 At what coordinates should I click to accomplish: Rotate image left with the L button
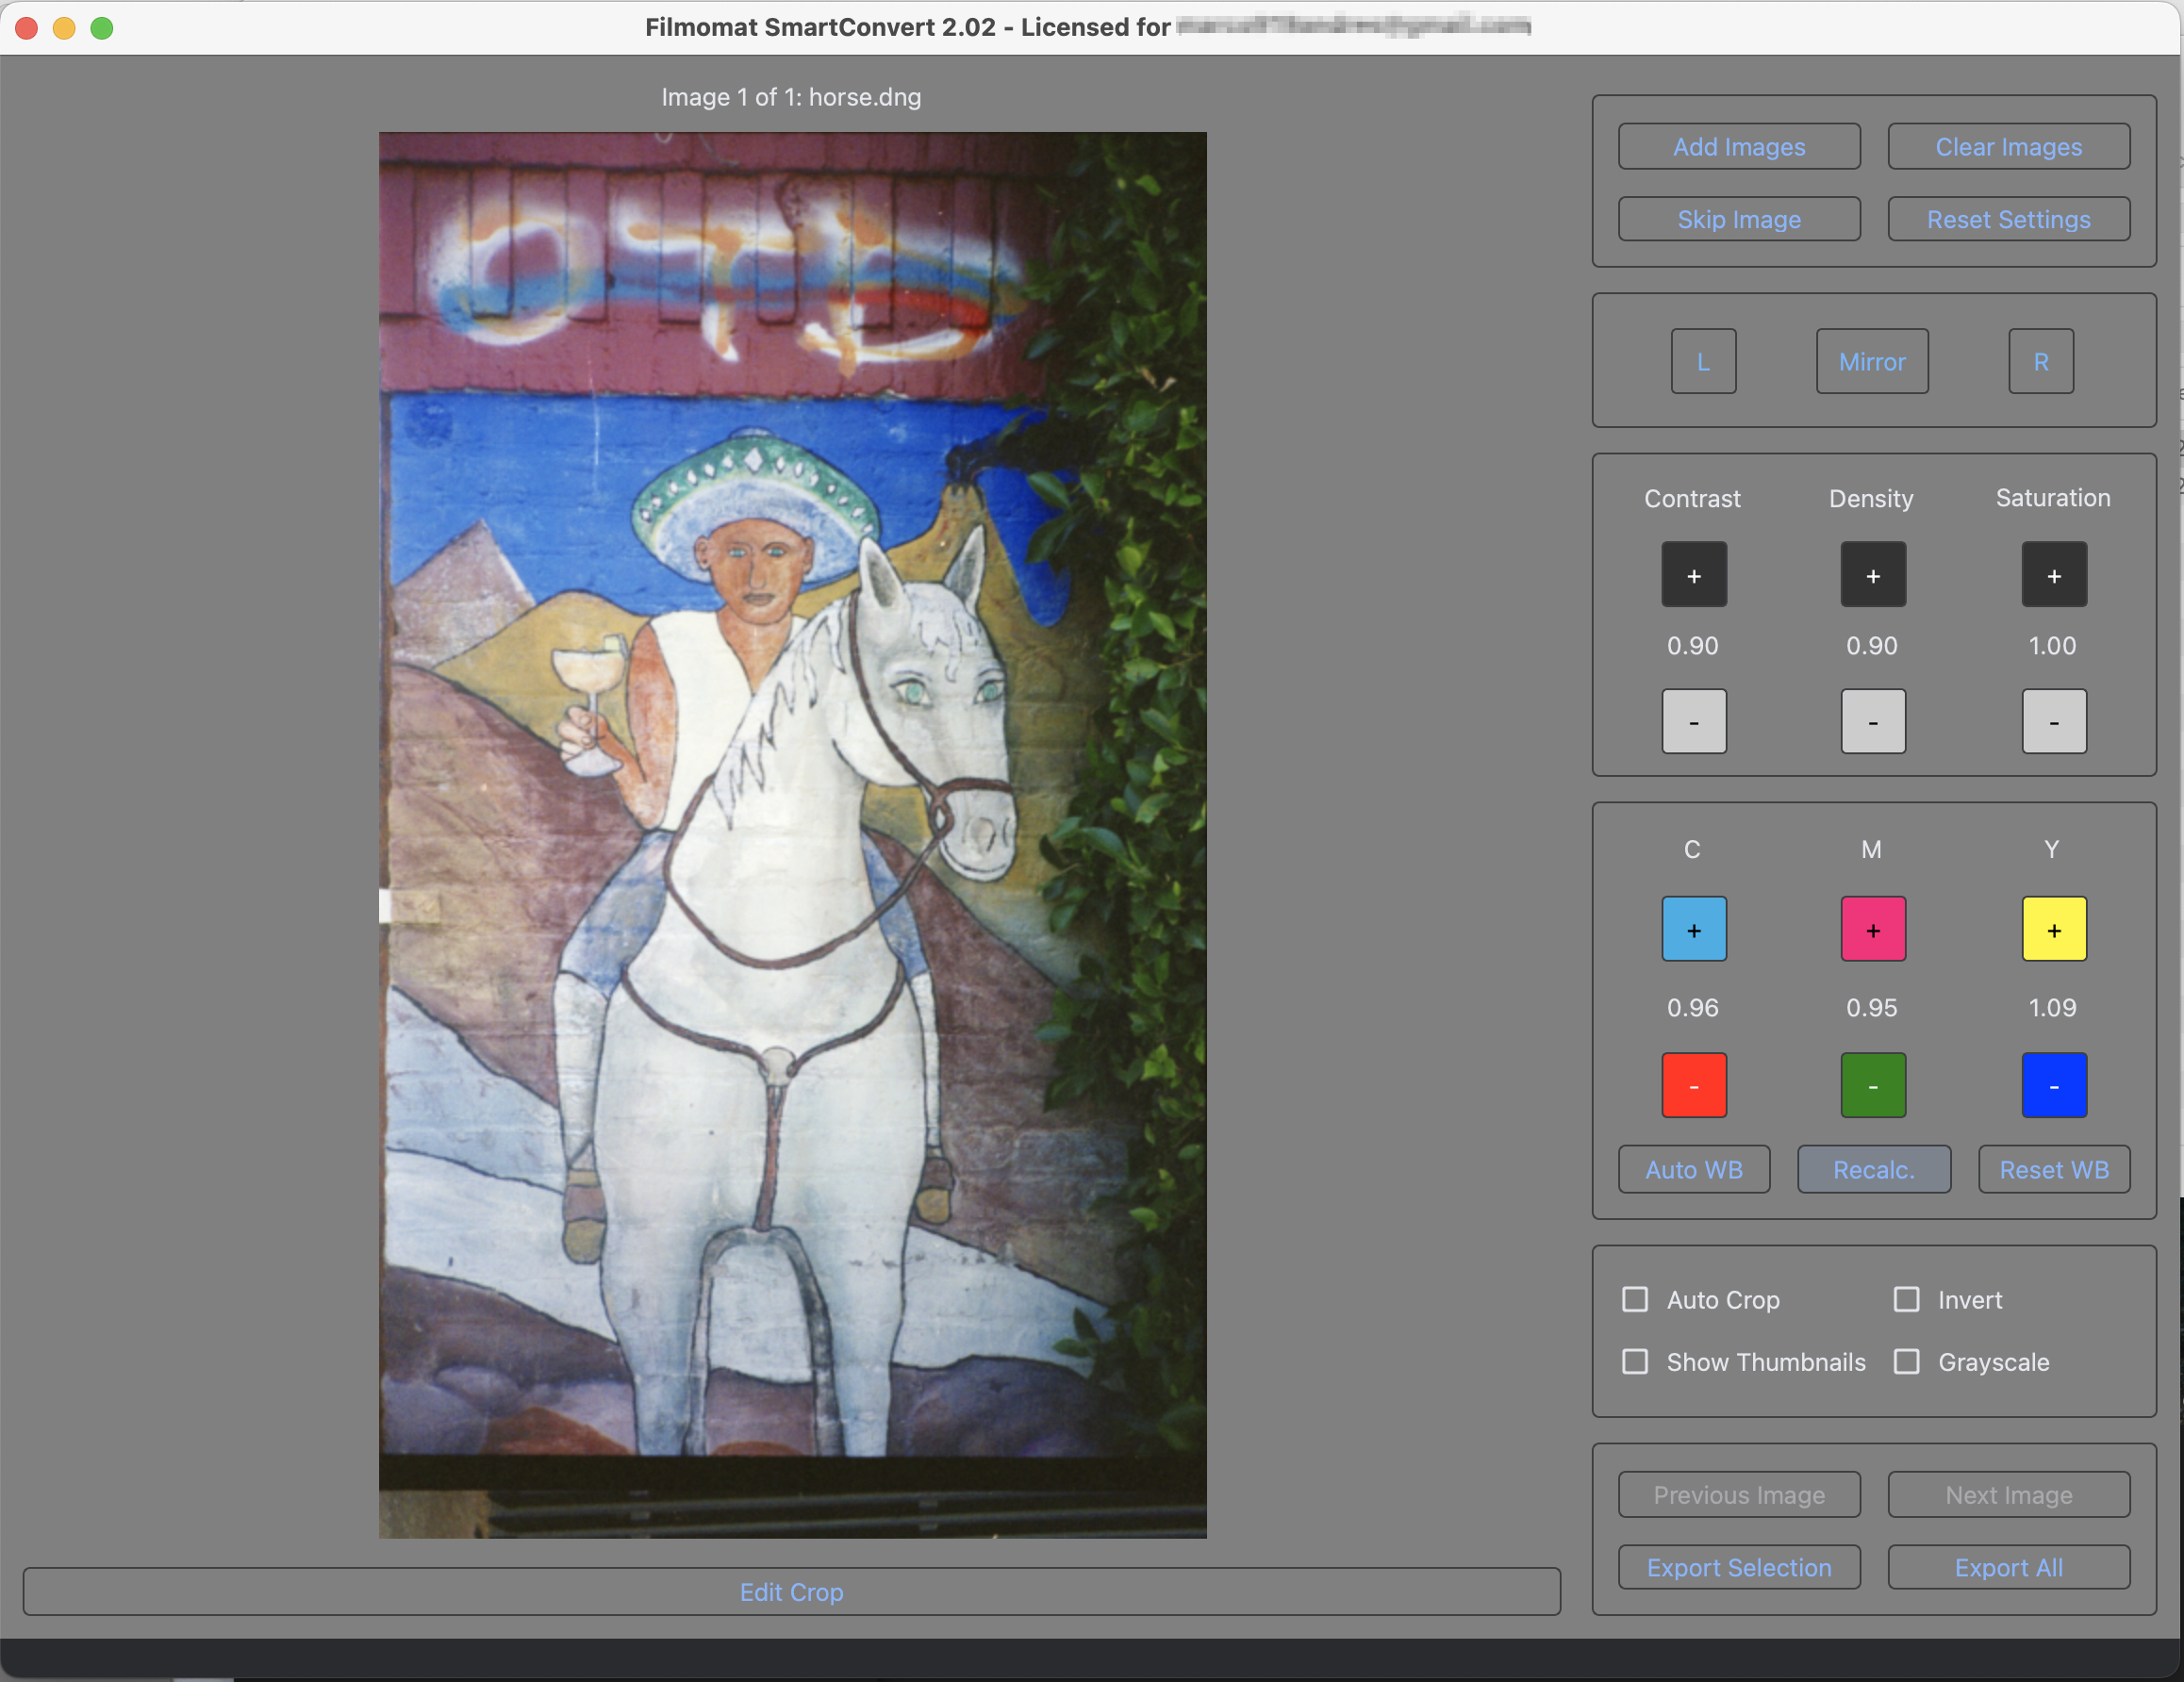(1703, 362)
